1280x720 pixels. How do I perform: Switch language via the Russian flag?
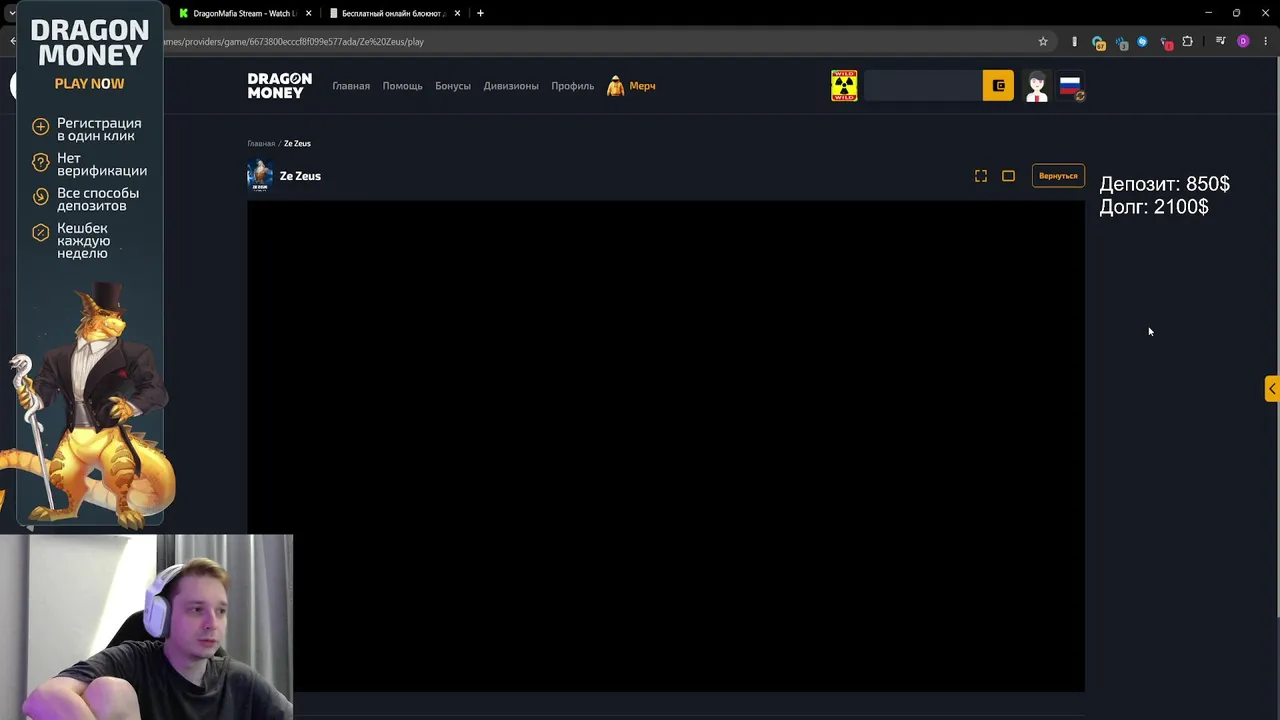(x=1071, y=86)
